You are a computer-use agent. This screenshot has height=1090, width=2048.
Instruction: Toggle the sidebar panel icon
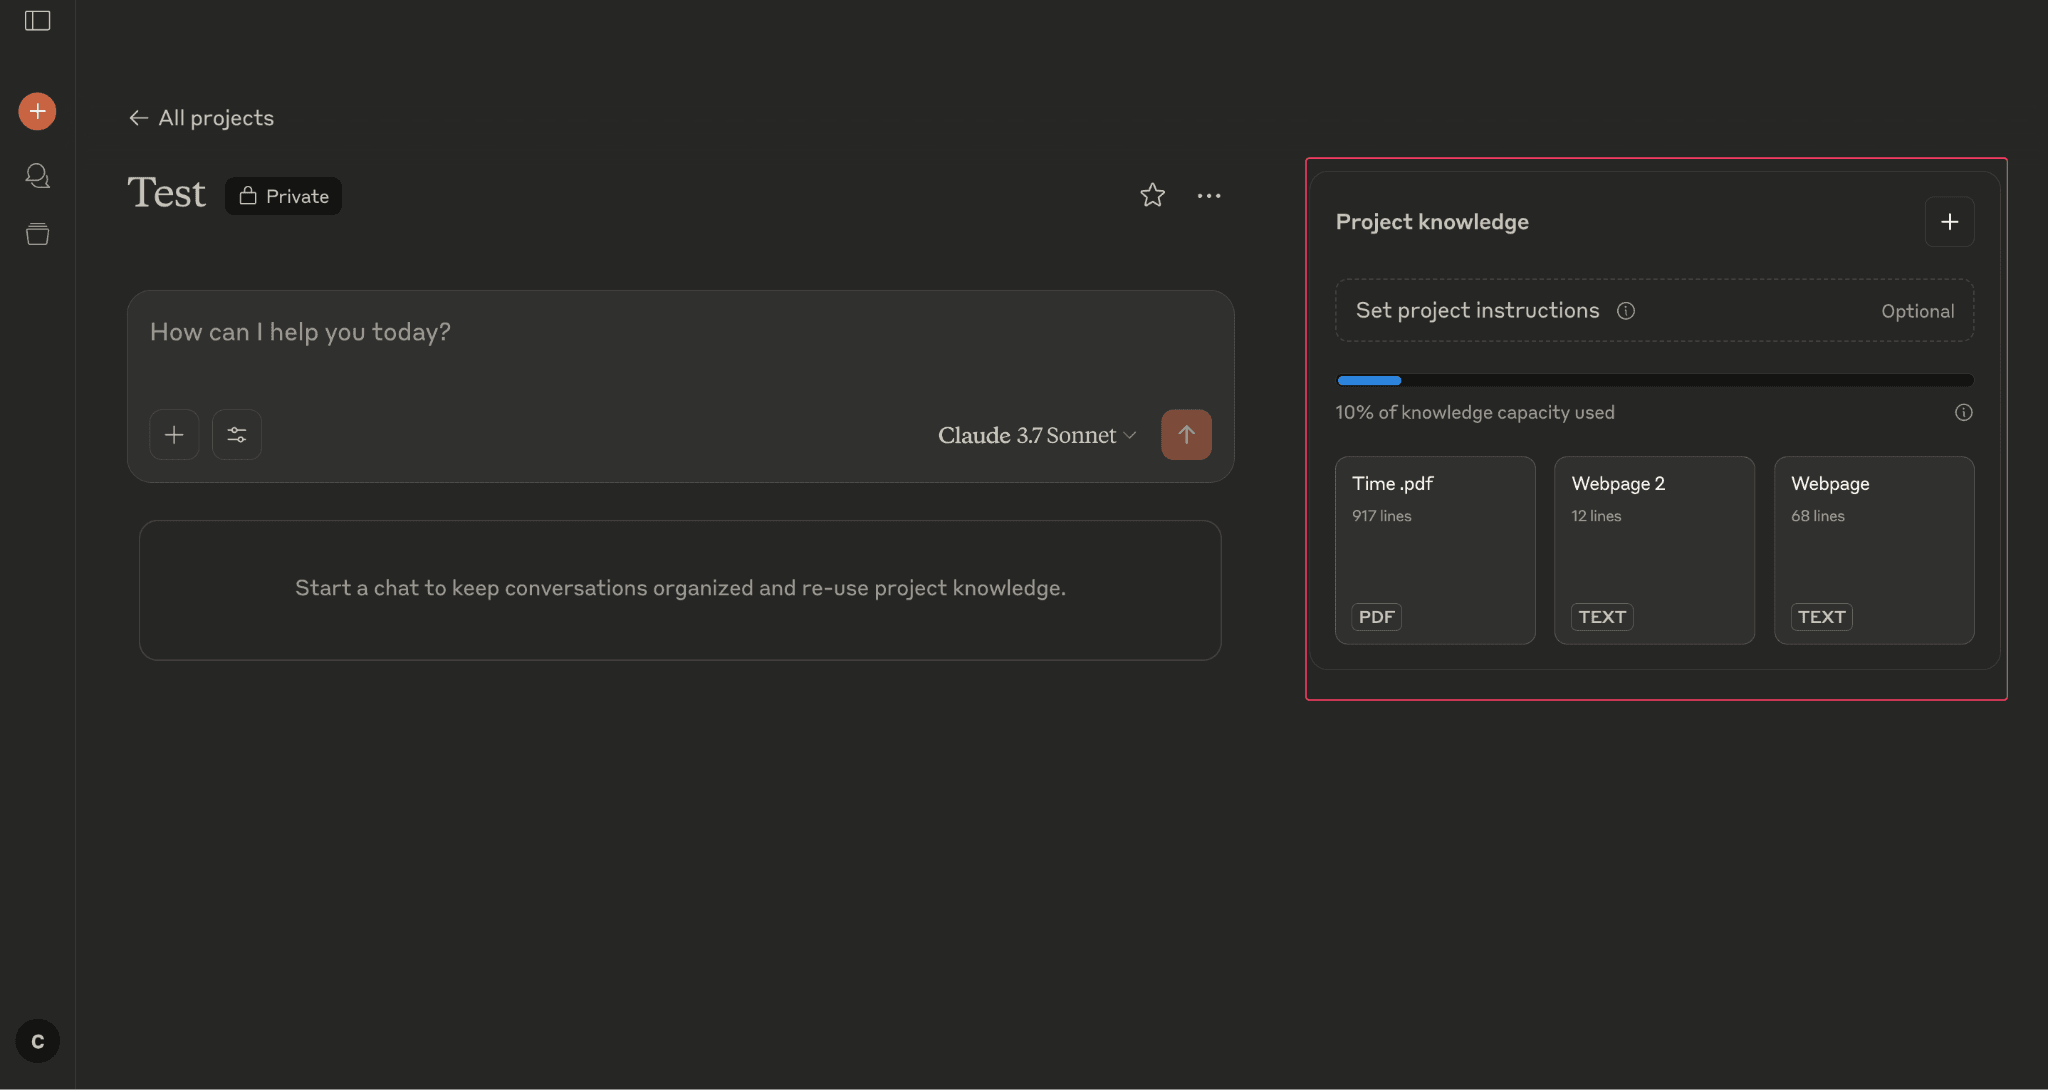tap(37, 21)
